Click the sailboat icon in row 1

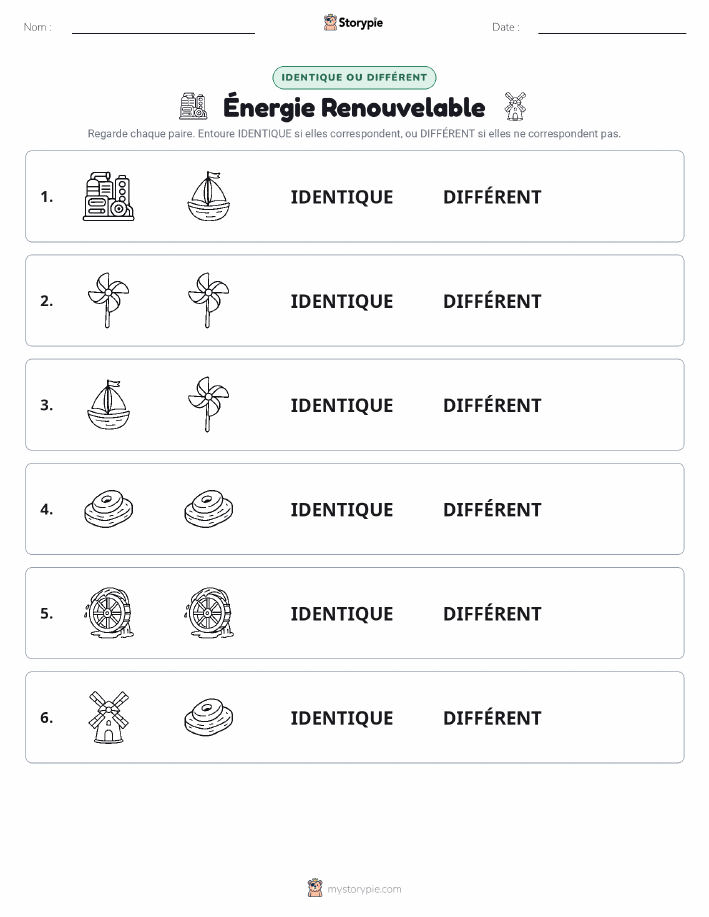(x=208, y=196)
